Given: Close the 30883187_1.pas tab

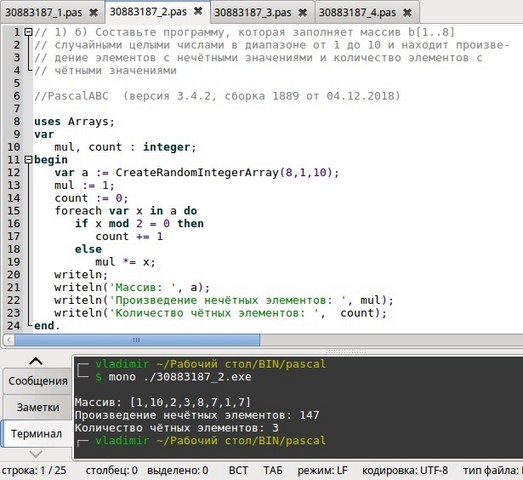Looking at the screenshot, I should (x=94, y=13).
